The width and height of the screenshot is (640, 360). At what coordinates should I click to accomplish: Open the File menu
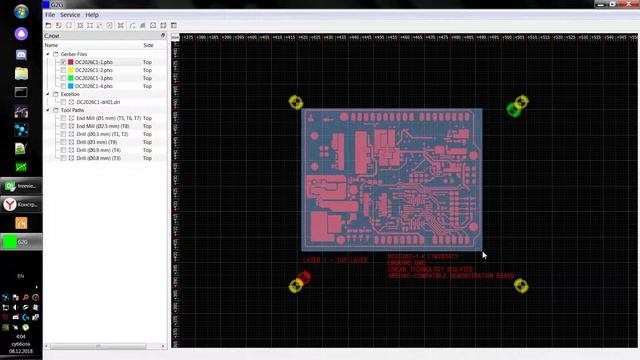coord(50,15)
